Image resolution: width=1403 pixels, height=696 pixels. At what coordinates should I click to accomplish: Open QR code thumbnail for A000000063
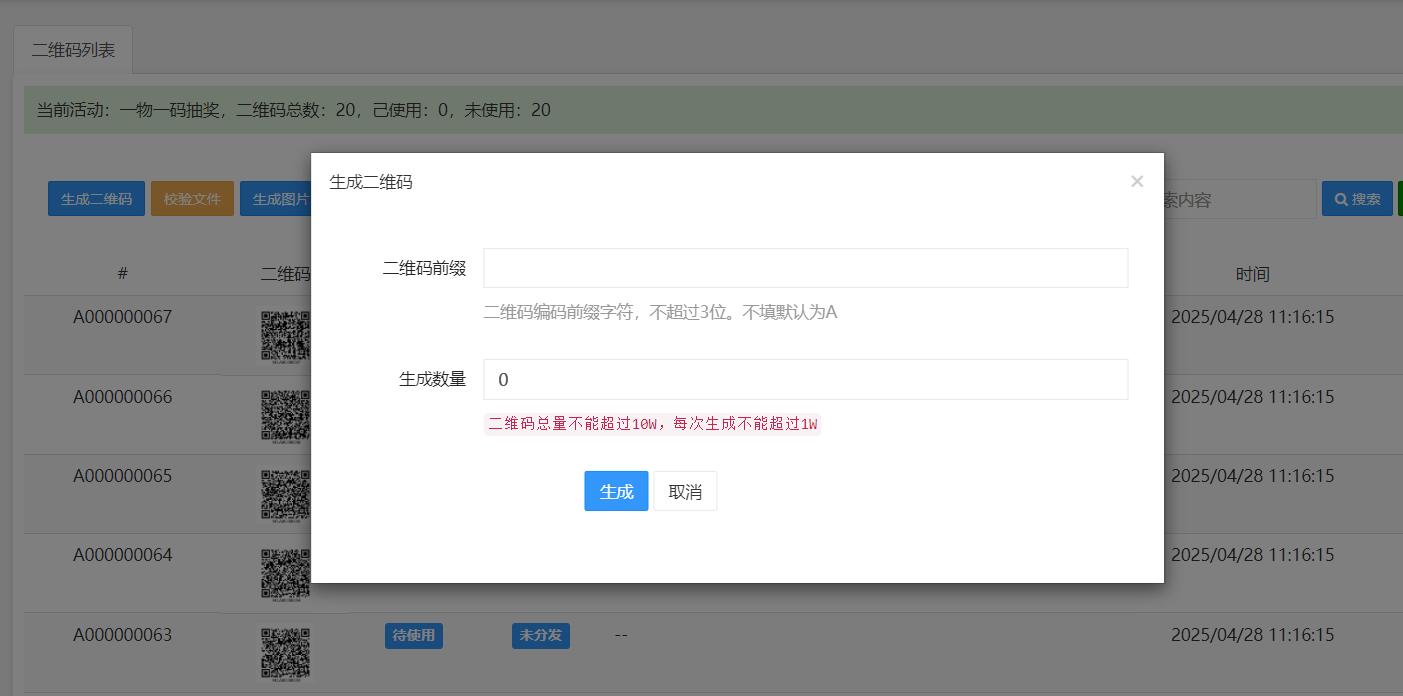click(286, 653)
